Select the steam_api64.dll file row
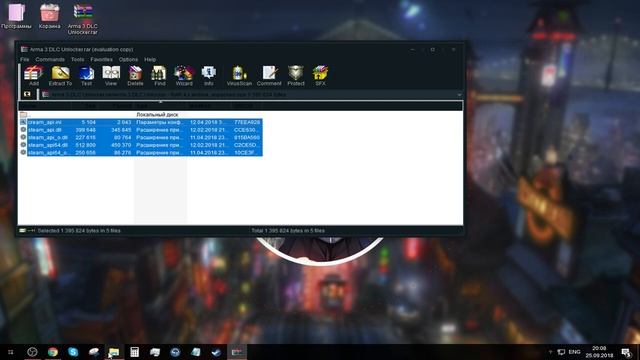 141,145
